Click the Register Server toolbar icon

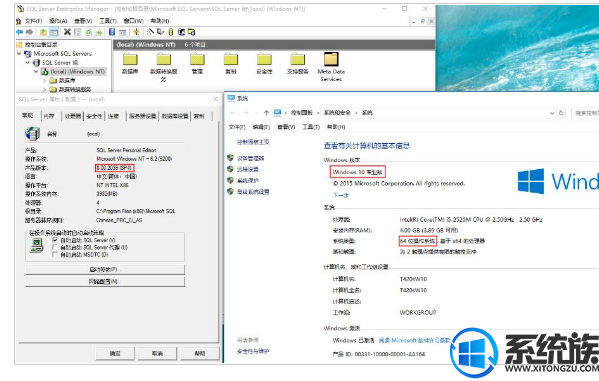(x=160, y=32)
